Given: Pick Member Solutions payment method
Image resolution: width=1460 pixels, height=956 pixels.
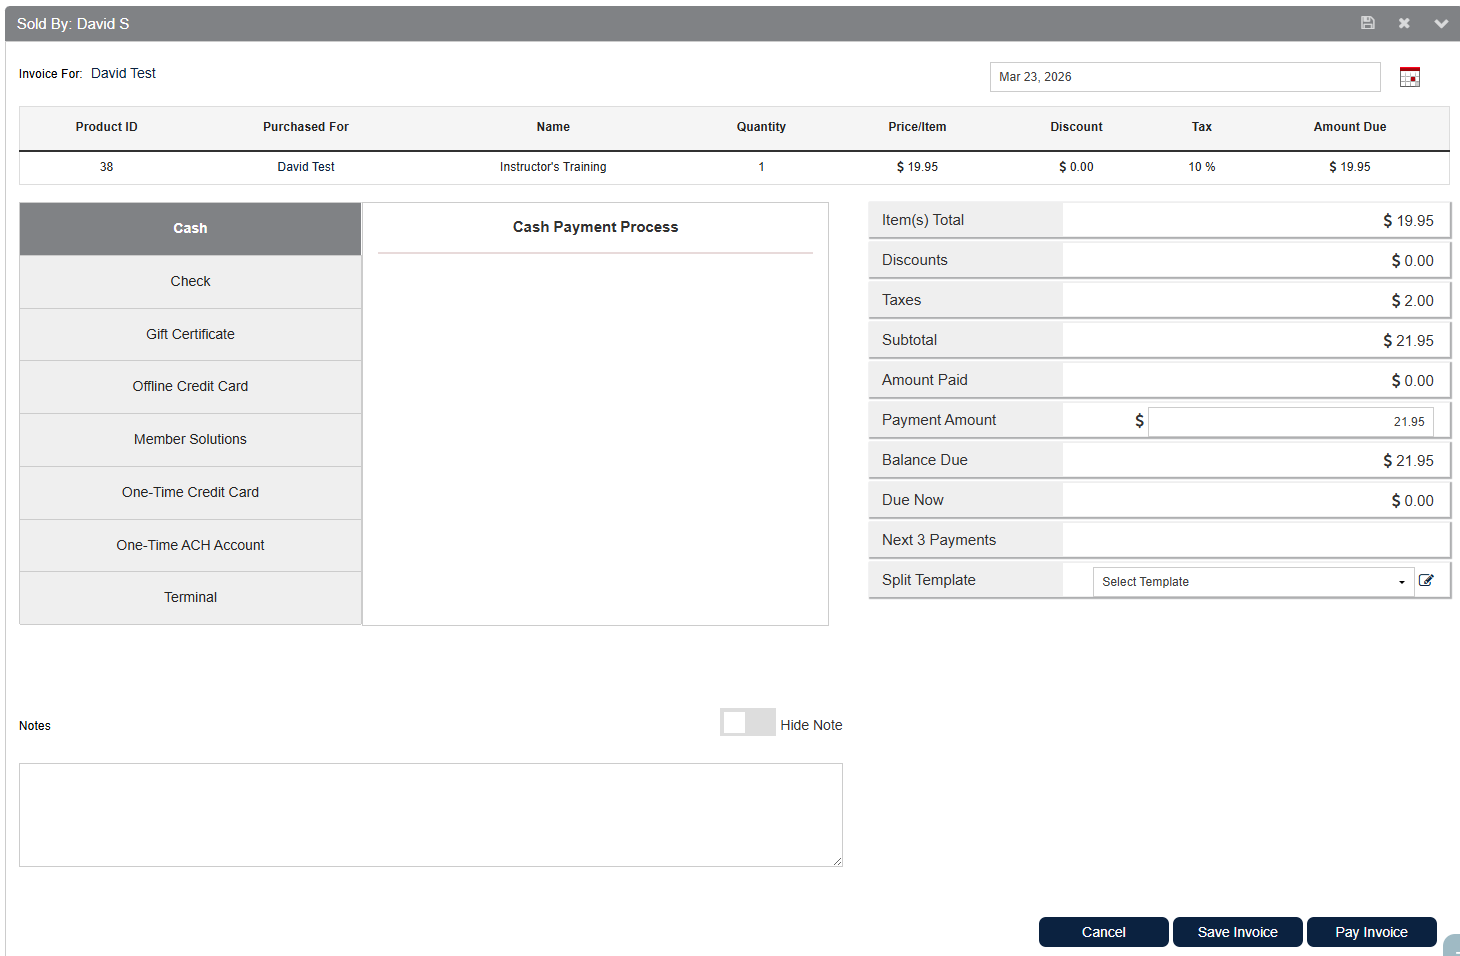Looking at the screenshot, I should [190, 440].
